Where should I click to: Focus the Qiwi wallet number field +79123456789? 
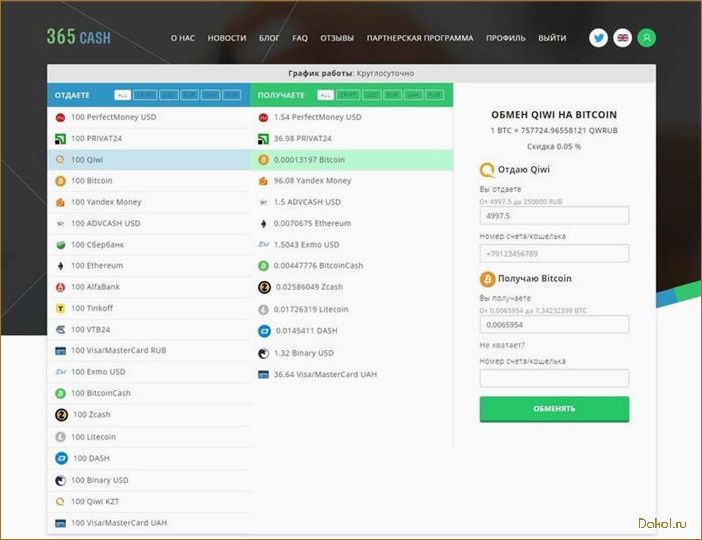[x=554, y=253]
